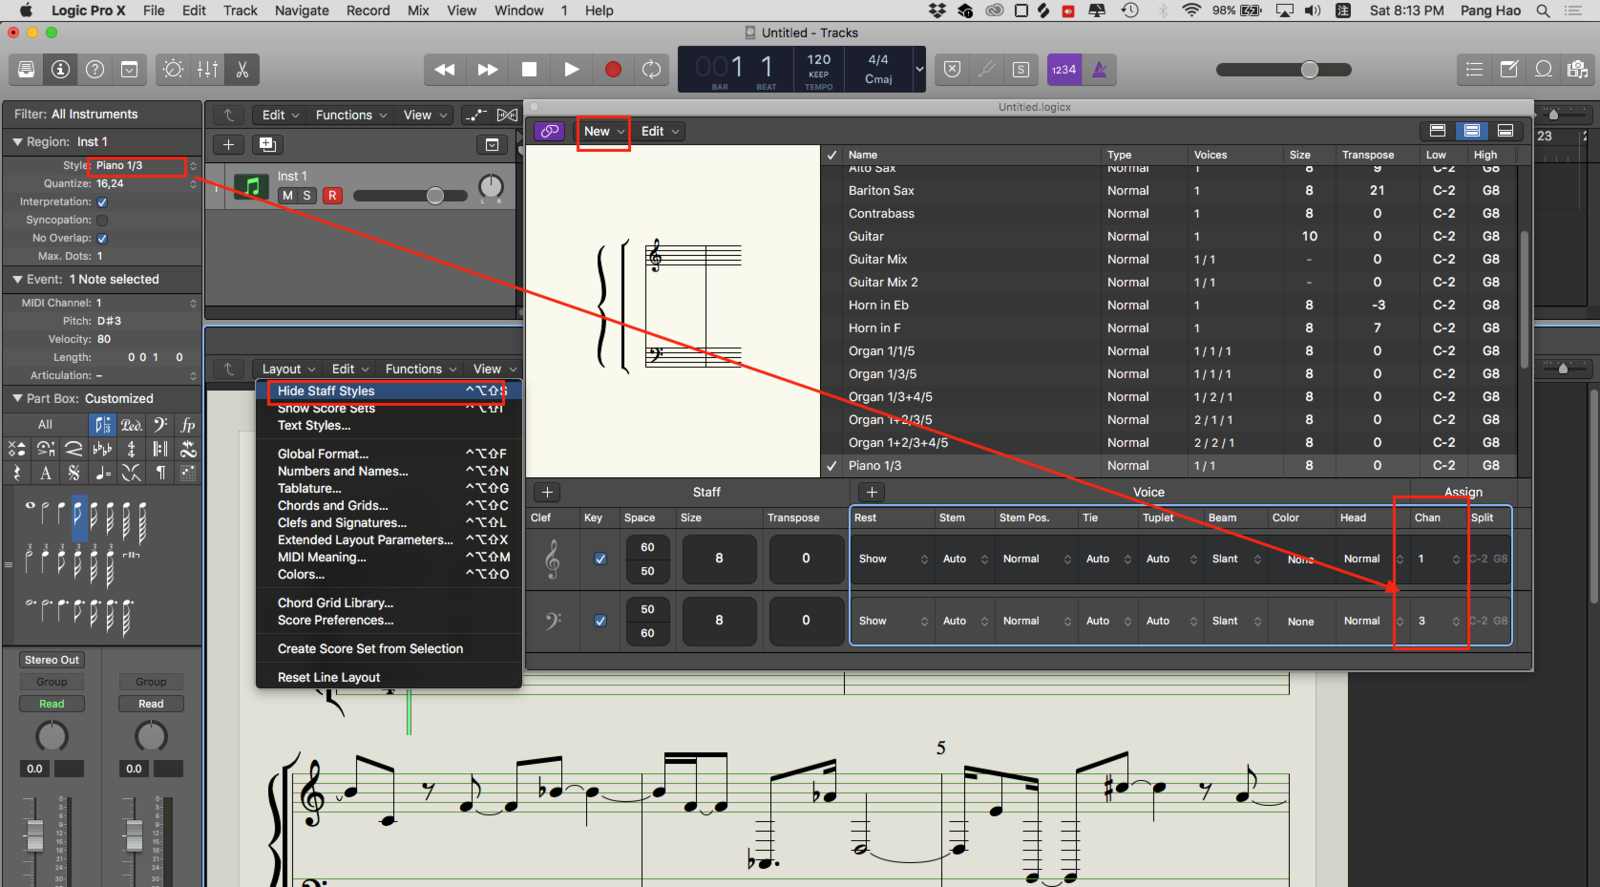Open the Navigate menu in menu bar
1600x887 pixels.
[x=301, y=10]
